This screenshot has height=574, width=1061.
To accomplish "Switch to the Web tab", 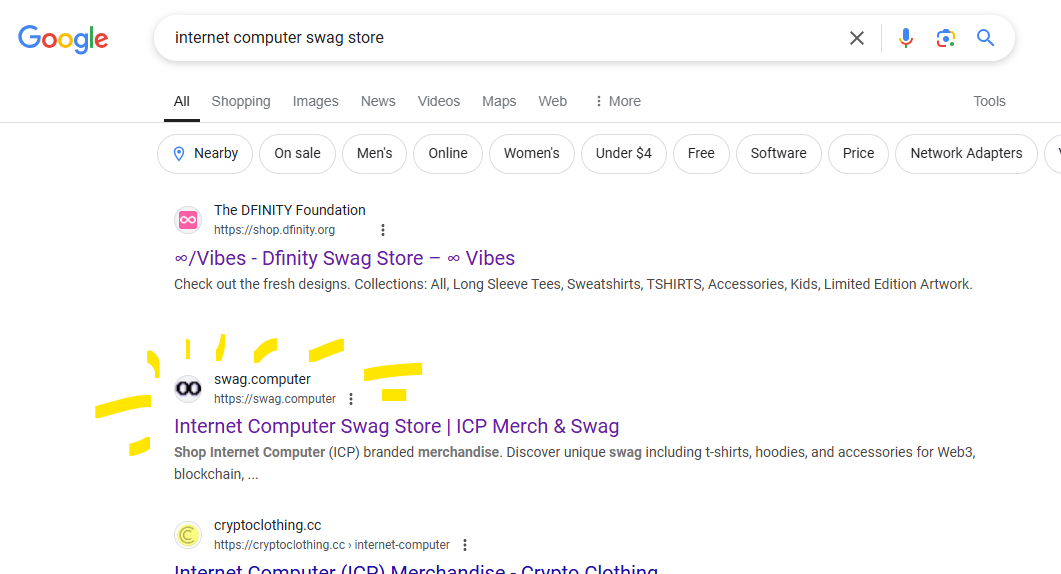I will pyautogui.click(x=552, y=102).
